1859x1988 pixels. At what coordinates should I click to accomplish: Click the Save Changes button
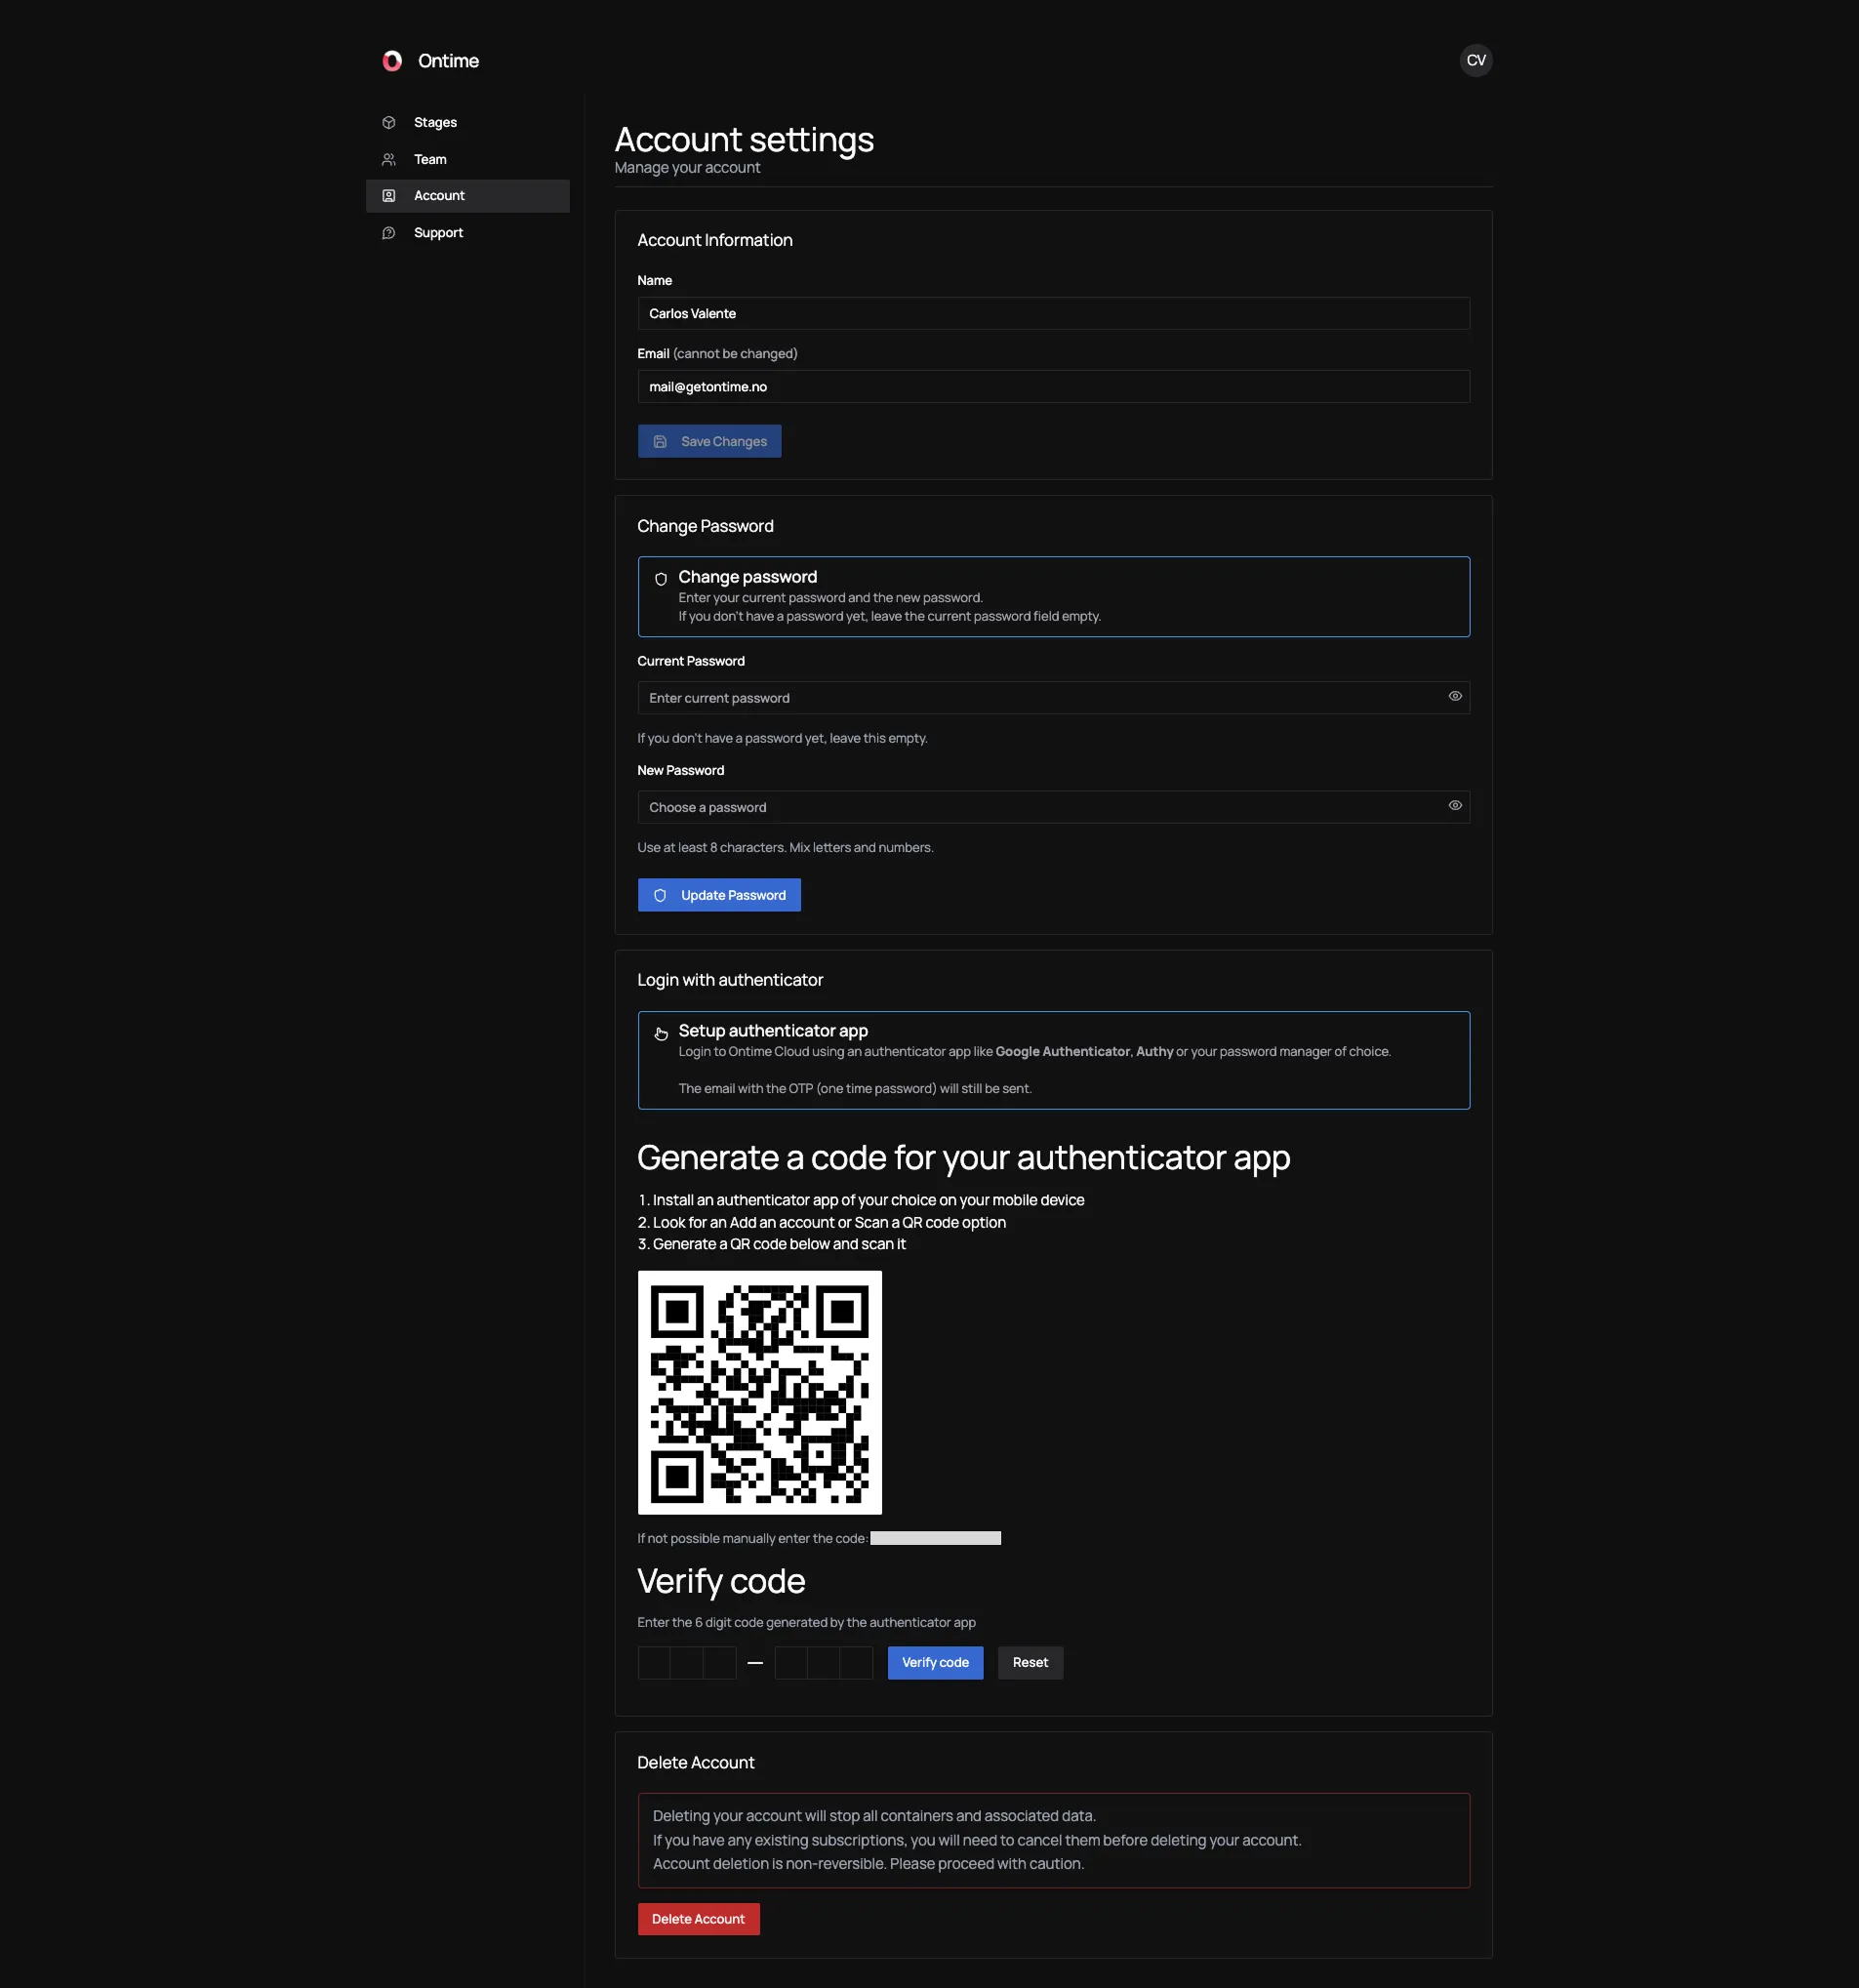709,441
